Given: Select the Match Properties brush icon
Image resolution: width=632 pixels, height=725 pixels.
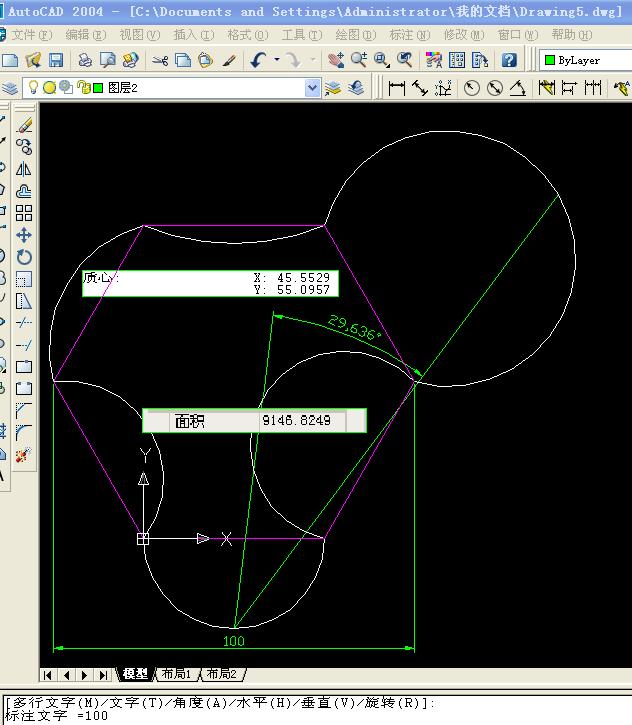Looking at the screenshot, I should coord(229,60).
